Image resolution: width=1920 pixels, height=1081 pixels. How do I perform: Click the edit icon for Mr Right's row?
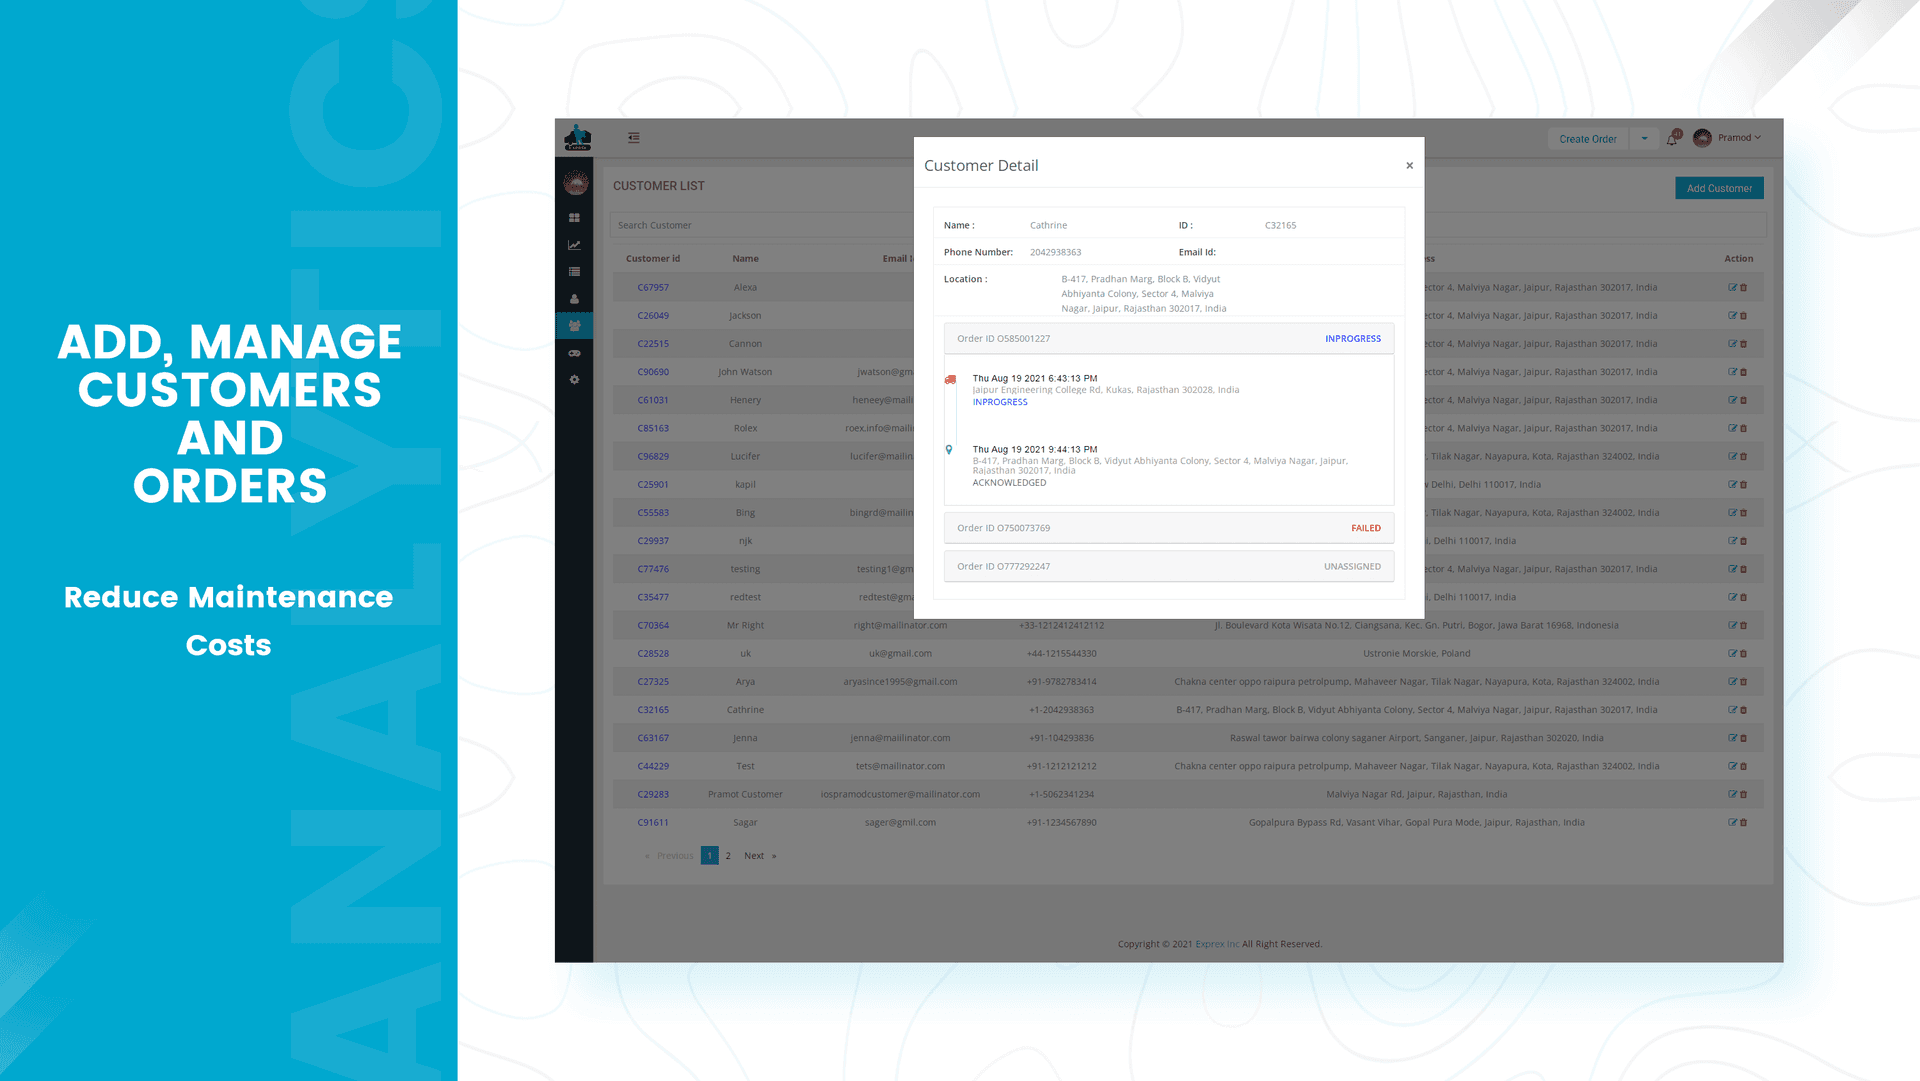point(1733,625)
